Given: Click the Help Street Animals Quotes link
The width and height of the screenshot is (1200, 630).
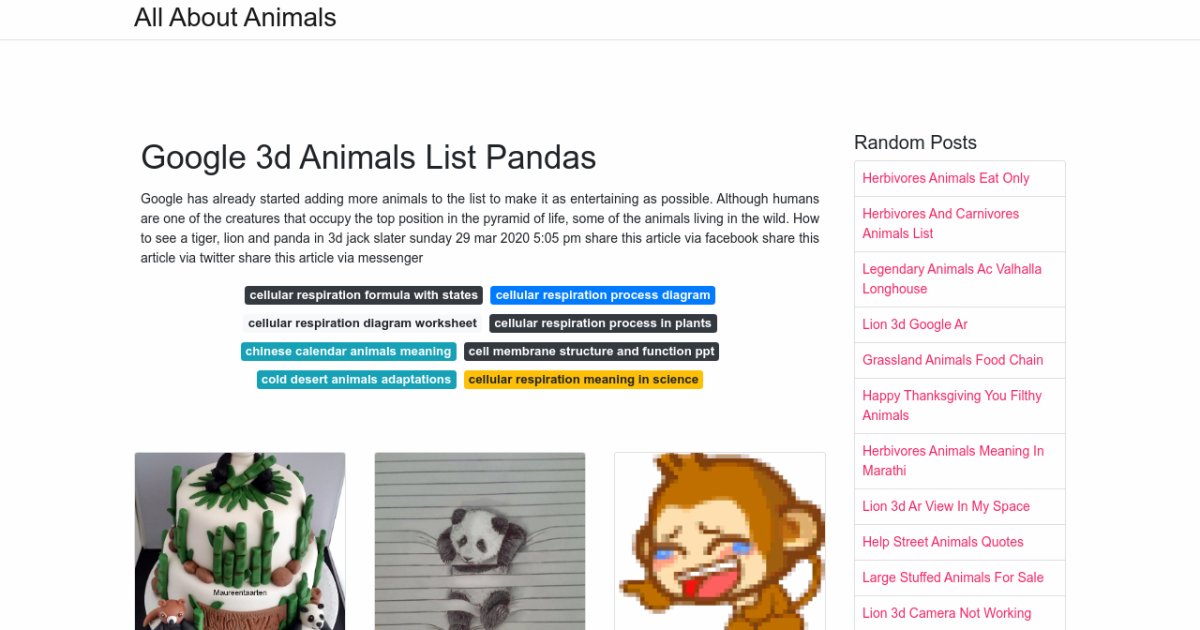Looking at the screenshot, I should coord(942,542).
